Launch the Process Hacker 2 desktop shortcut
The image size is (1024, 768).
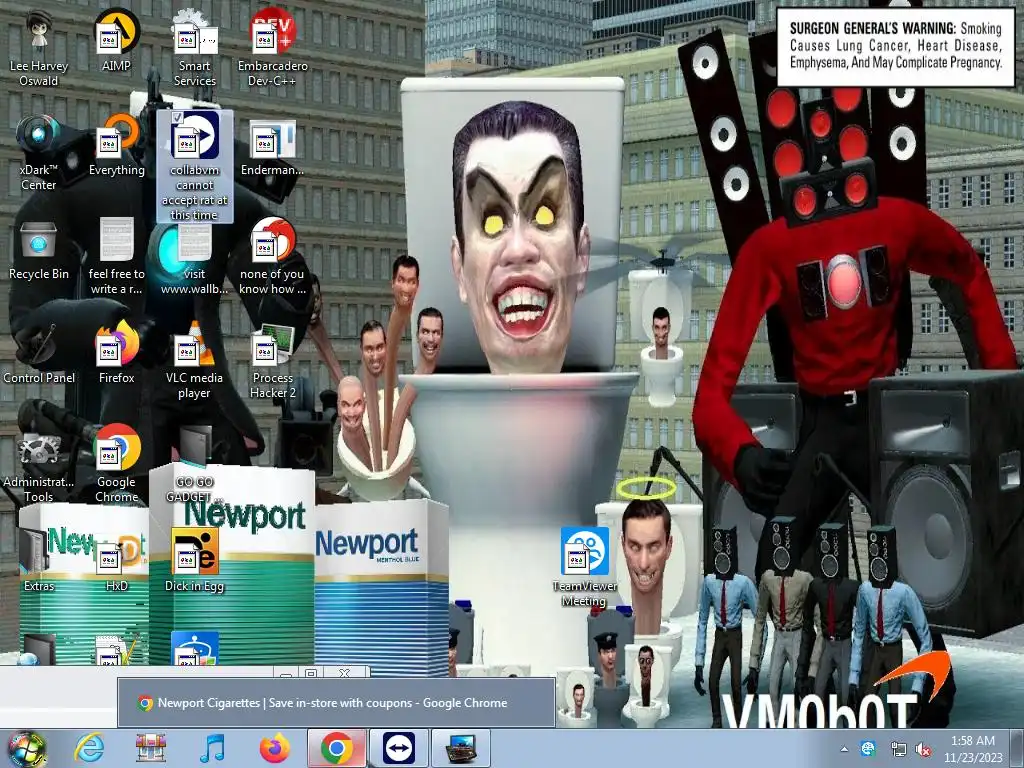coord(272,360)
